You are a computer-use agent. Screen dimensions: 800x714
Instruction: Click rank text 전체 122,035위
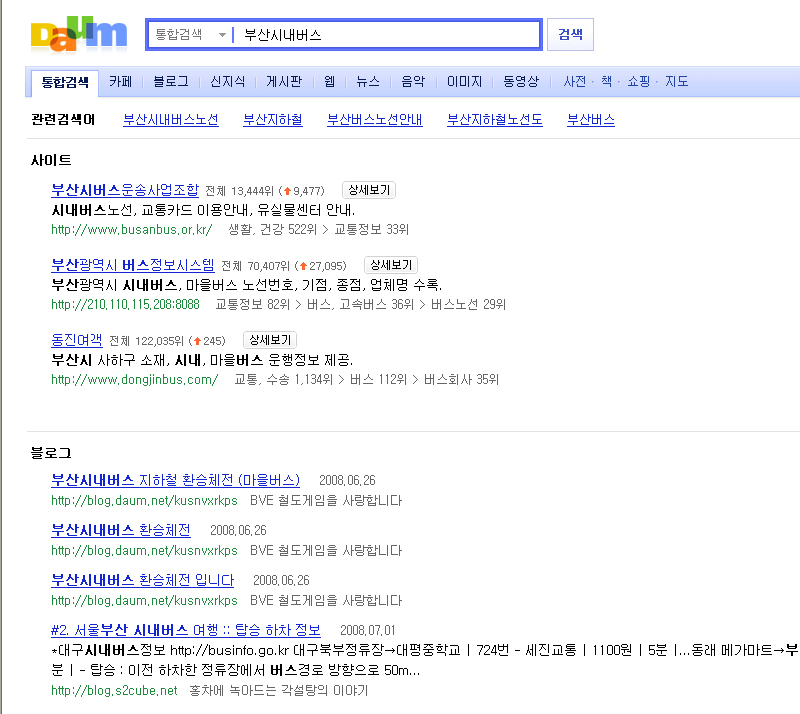146,341
